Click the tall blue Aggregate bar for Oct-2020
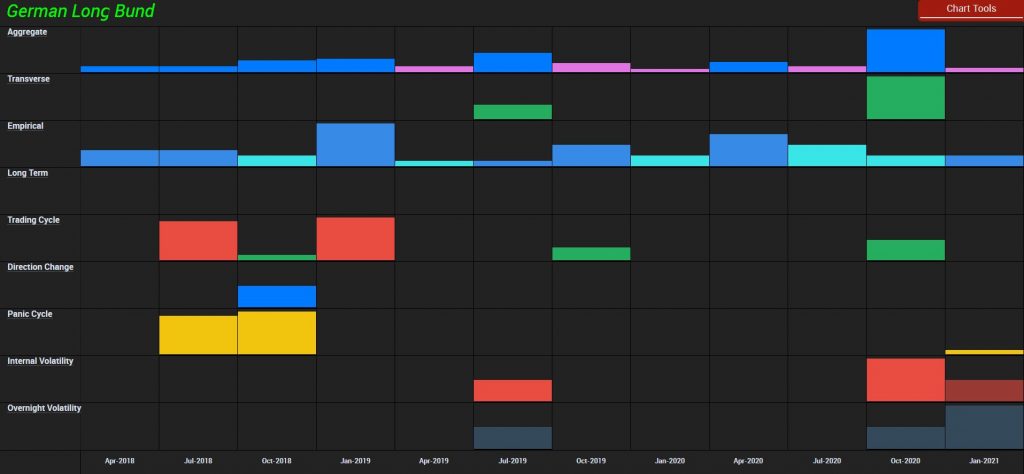Image resolution: width=1024 pixels, height=474 pixels. 905,50
